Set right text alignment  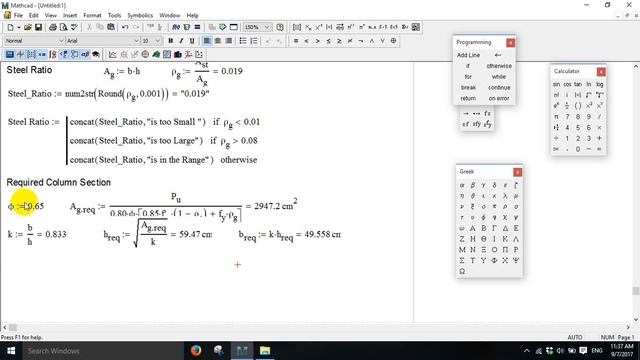tap(229, 41)
